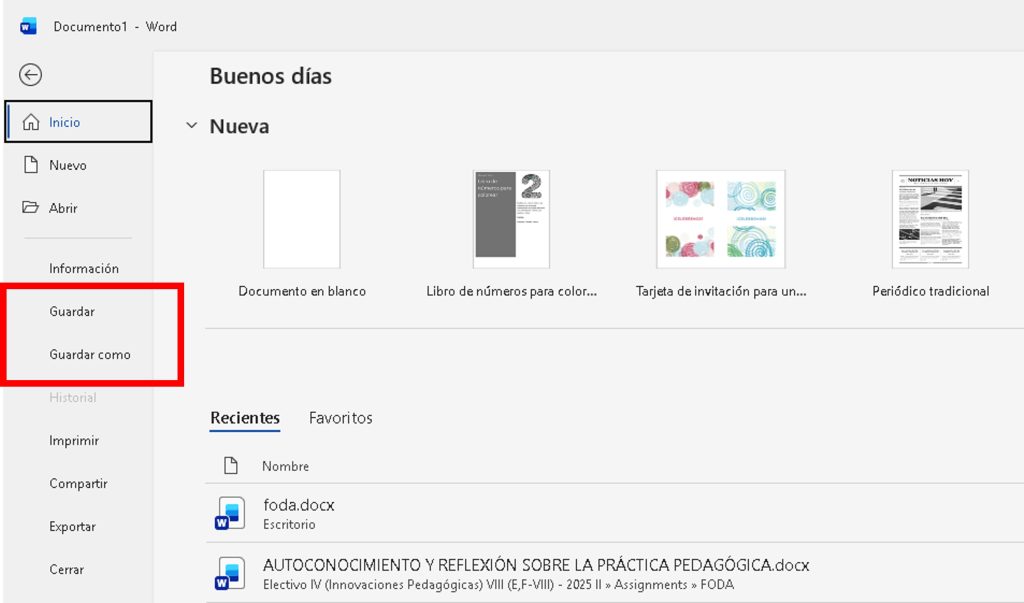Click the Inicio home icon

[x=30, y=122]
